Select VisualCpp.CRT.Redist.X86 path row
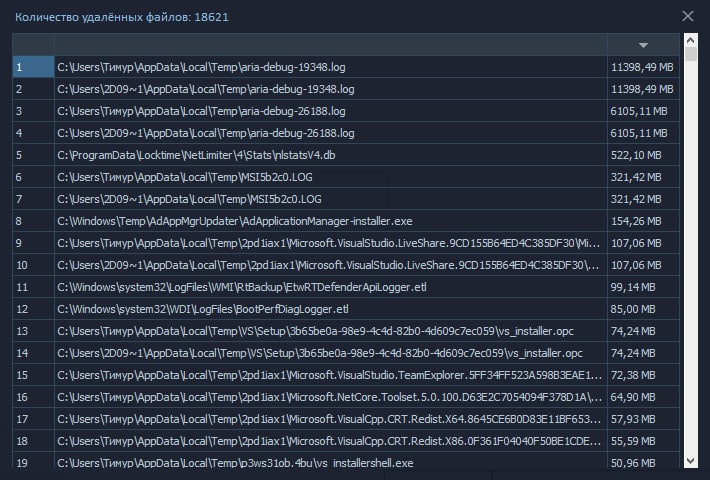The height and width of the screenshot is (480, 710). 331,441
